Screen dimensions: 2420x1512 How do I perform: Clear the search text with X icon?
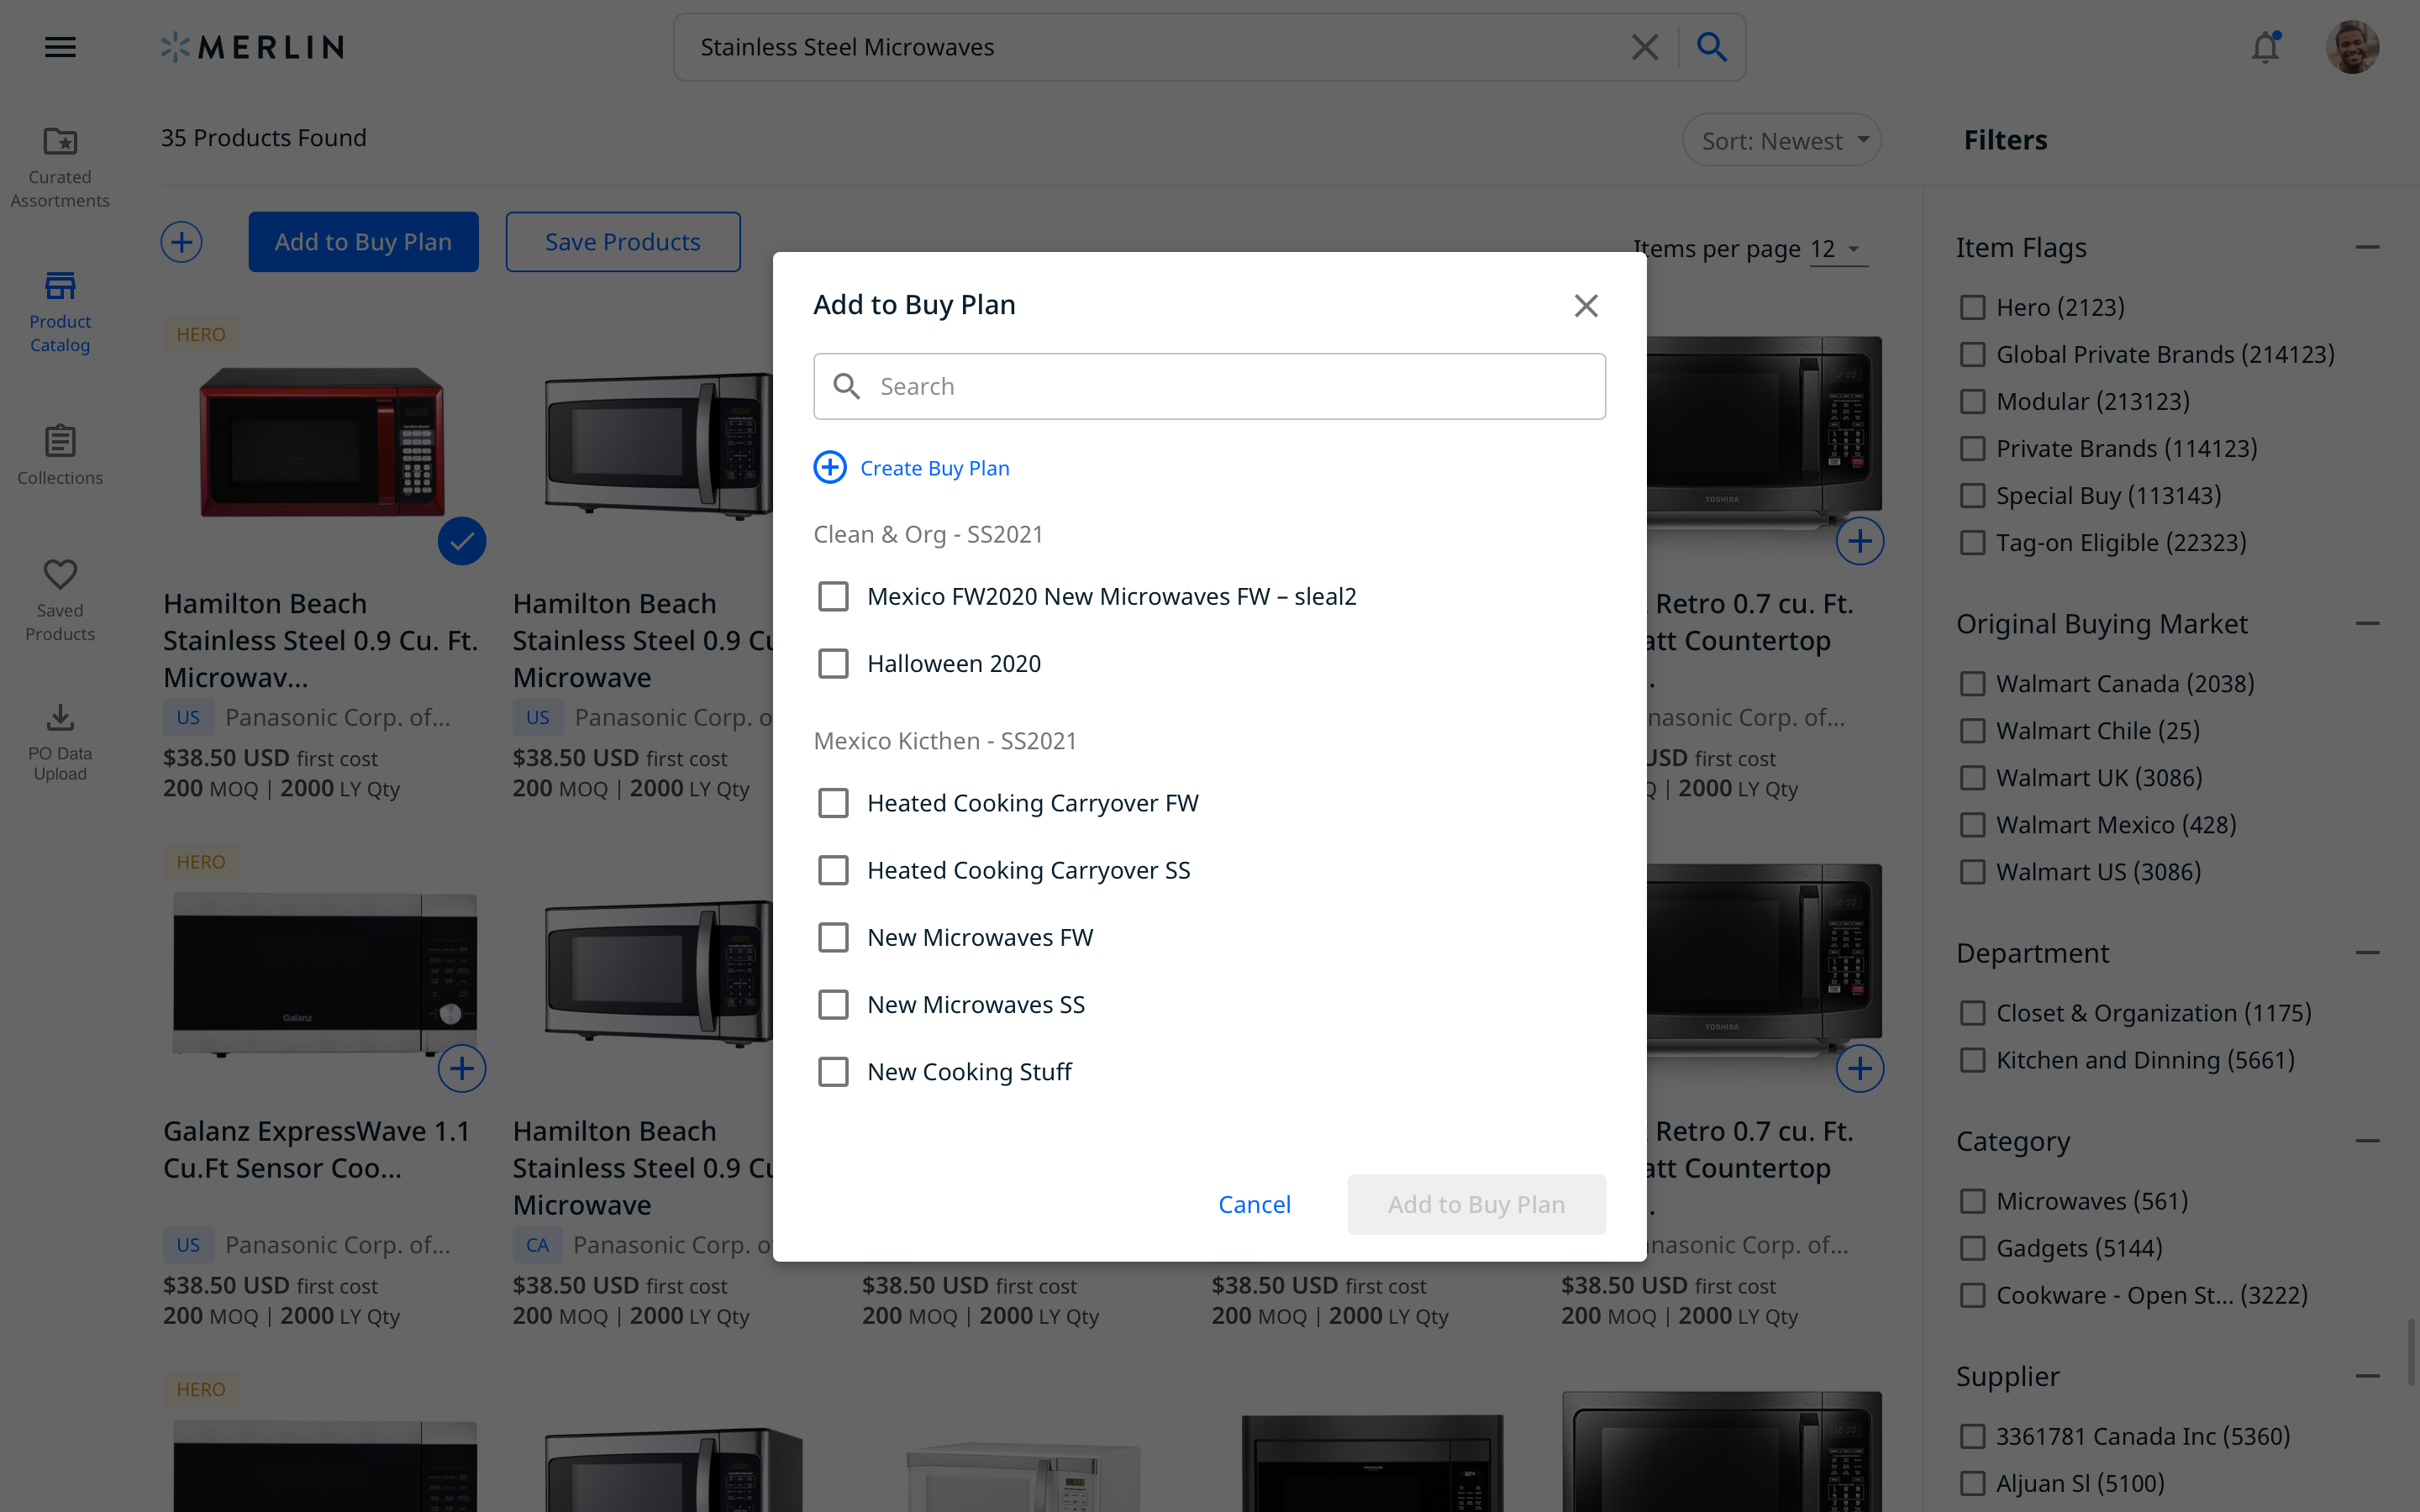click(x=1645, y=47)
